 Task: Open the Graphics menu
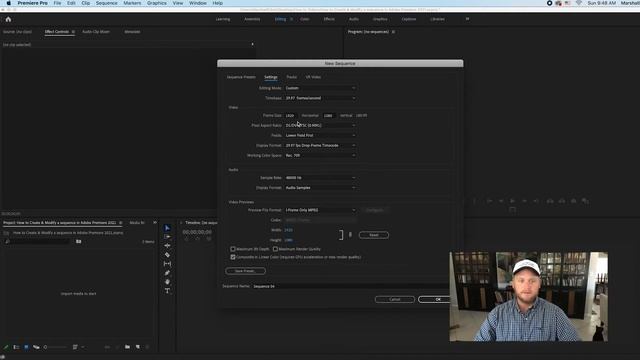click(x=157, y=3)
